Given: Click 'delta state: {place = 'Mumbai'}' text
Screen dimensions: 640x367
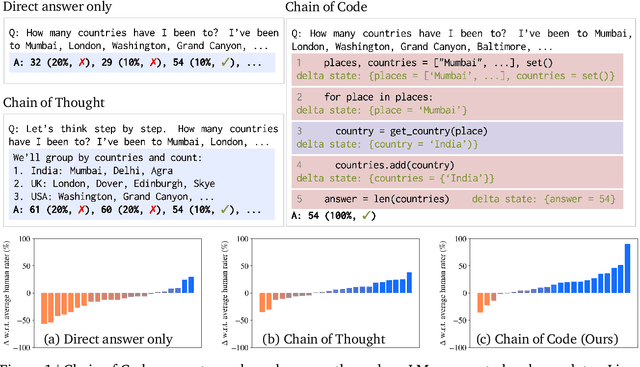Looking at the screenshot, I should 382,110.
